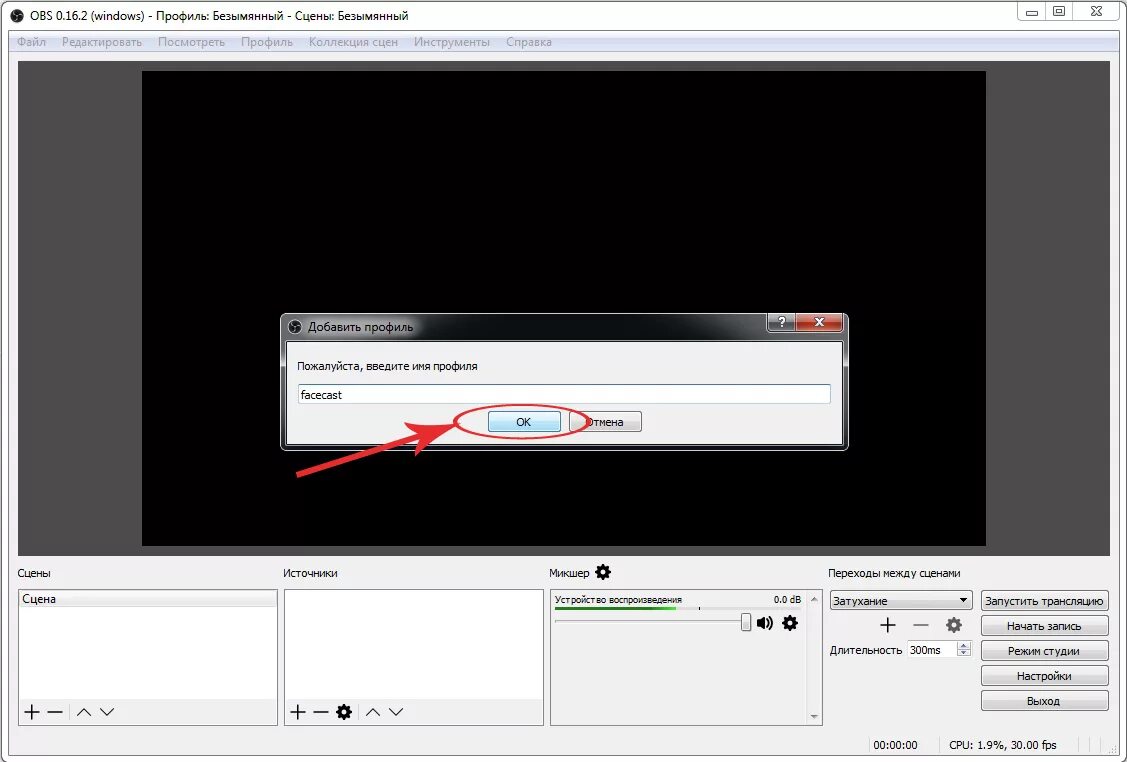1127x762 pixels.
Task: Remove source using minus icon in Источники
Action: point(321,712)
